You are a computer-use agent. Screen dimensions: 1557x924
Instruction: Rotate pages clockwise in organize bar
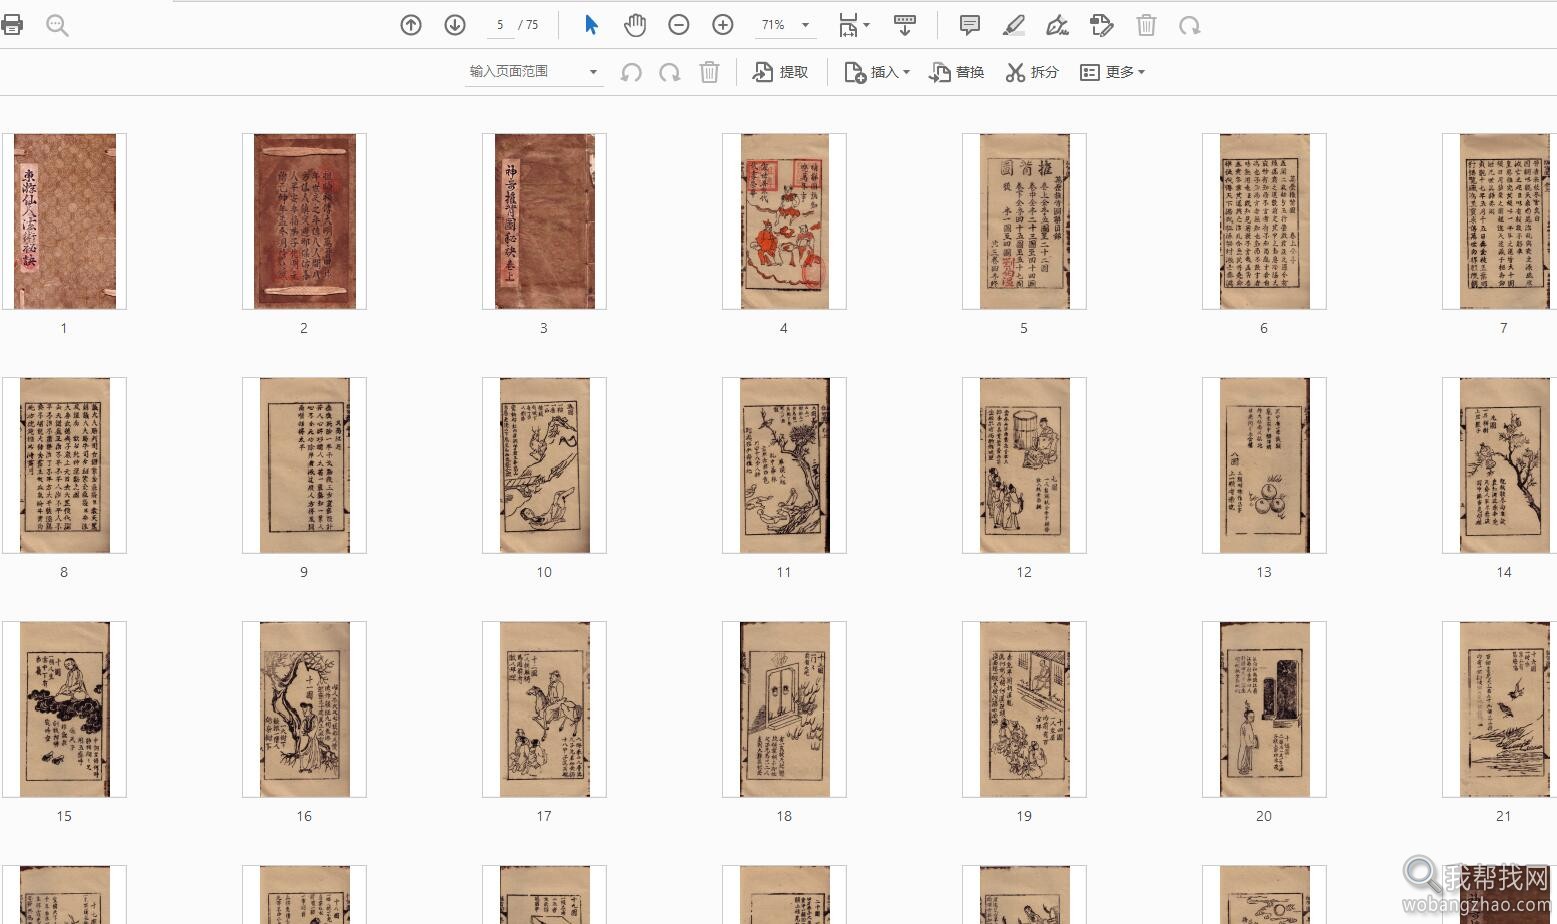[x=669, y=72]
